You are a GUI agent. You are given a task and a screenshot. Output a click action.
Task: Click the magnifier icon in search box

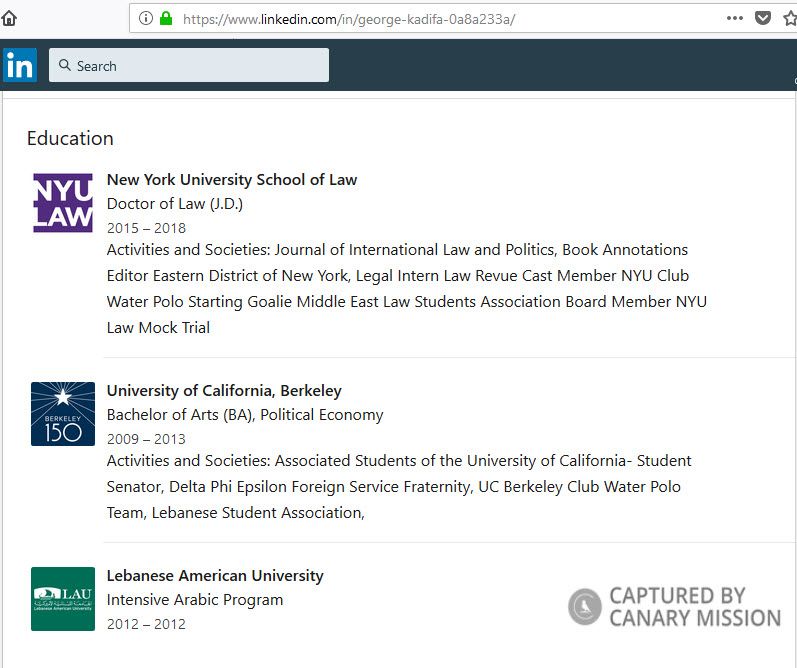point(65,66)
